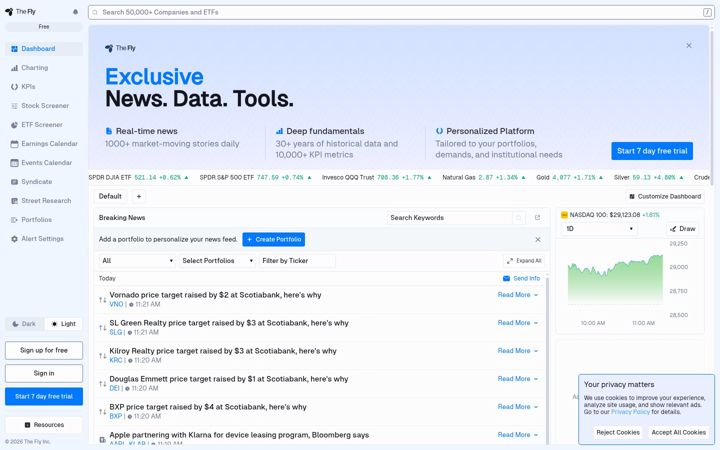Focus Filter by Ticker field
Image resolution: width=720 pixels, height=450 pixels.
click(x=297, y=261)
